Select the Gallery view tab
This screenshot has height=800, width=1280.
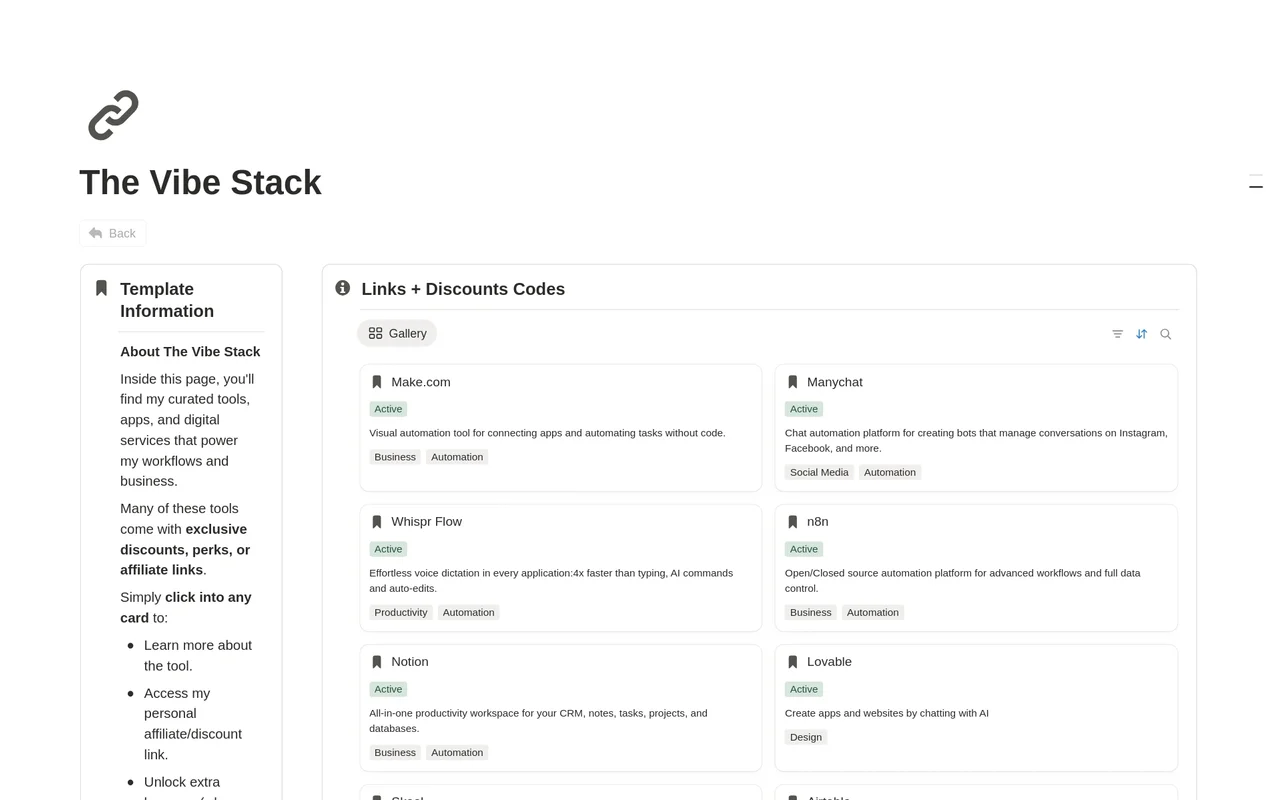click(x=397, y=333)
